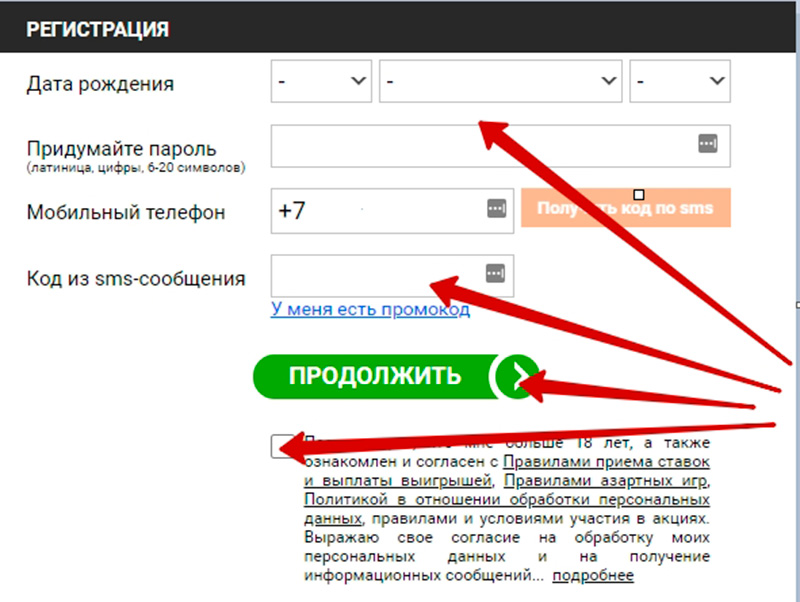Expand the birth month dropdown

point(500,82)
